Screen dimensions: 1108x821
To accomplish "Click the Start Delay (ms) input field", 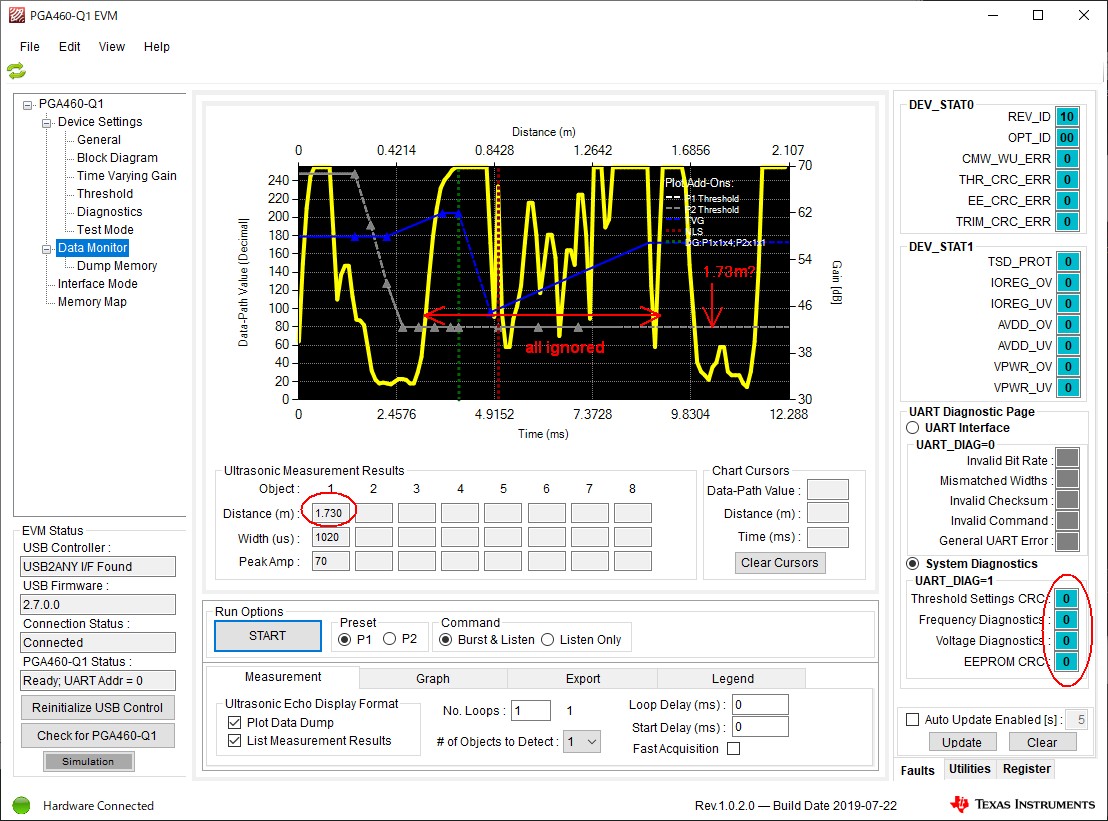I will 760,727.
